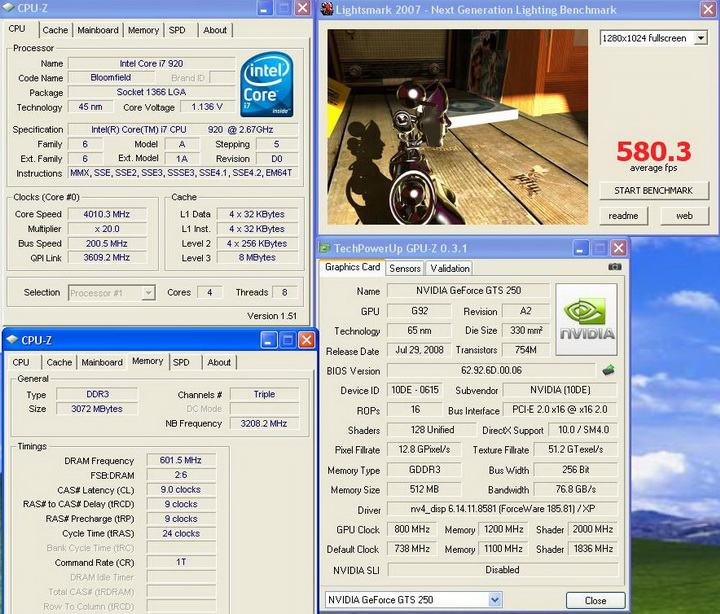Image resolution: width=720 pixels, height=614 pixels.
Task: Open the Validation tab in GPU-Z
Action: click(450, 269)
